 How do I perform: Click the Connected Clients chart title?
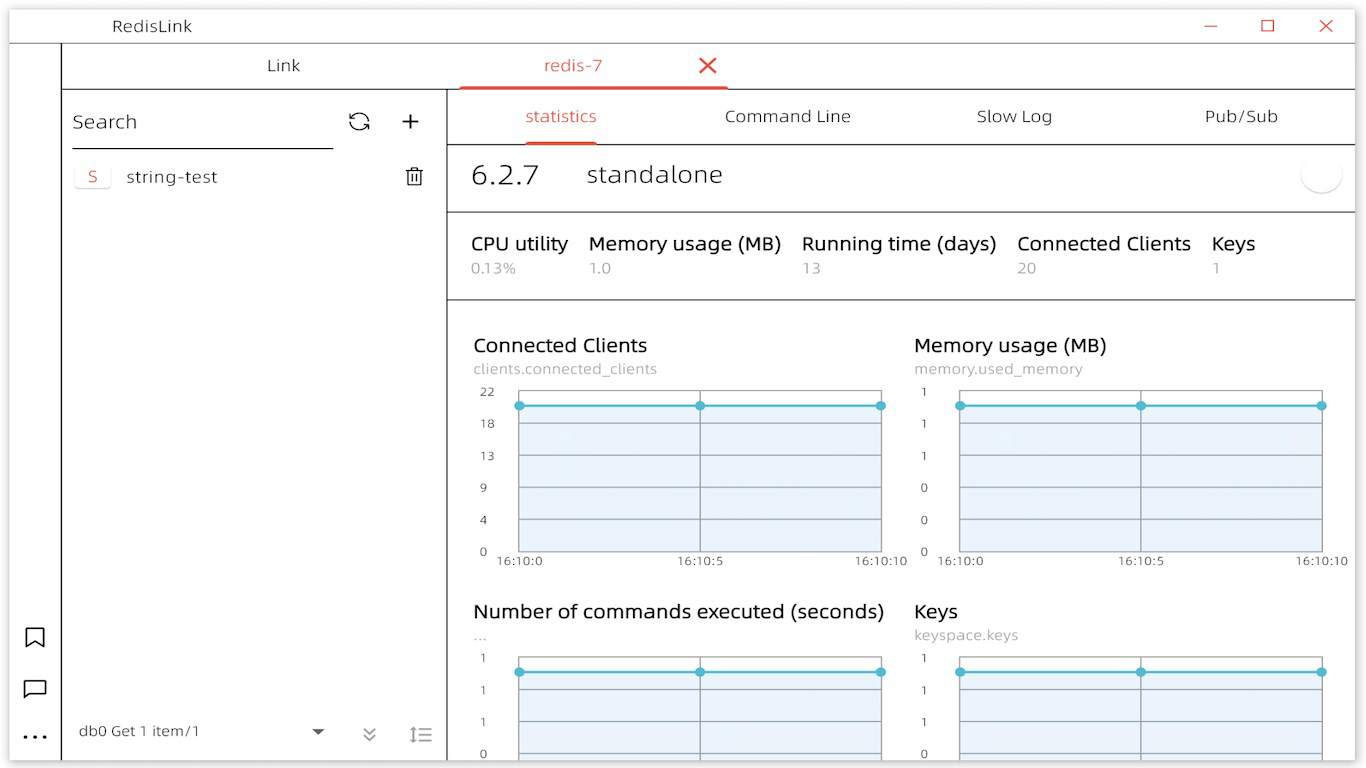[560, 346]
